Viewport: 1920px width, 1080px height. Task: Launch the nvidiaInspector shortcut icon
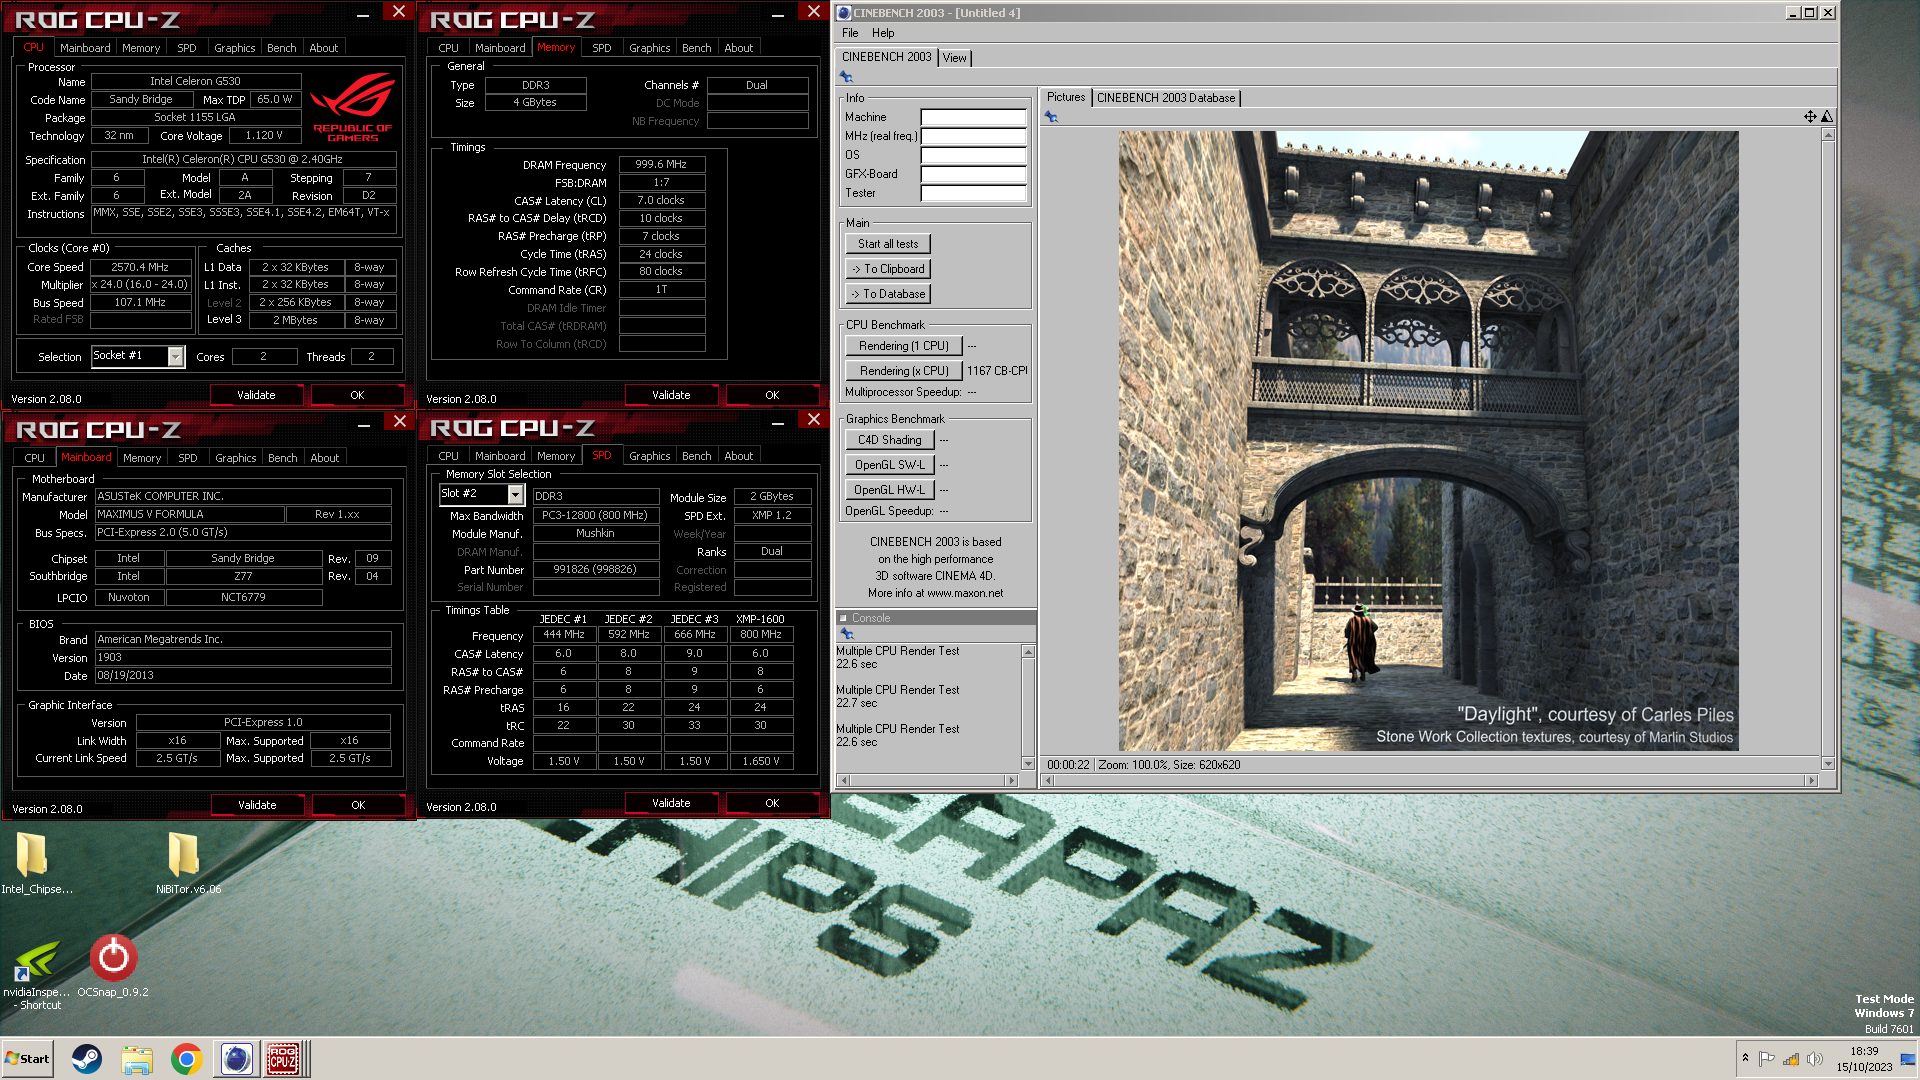[37, 962]
